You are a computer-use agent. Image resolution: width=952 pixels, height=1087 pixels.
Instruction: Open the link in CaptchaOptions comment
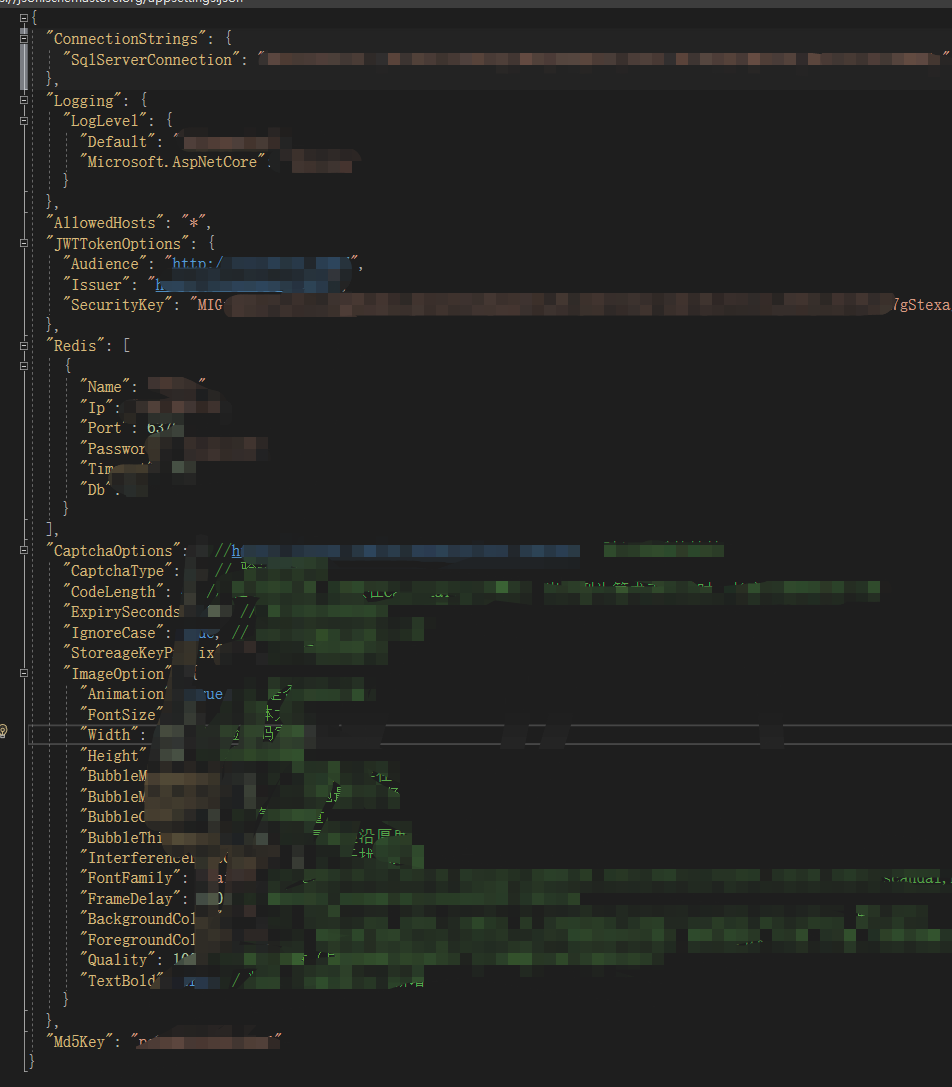pyautogui.click(x=406, y=551)
